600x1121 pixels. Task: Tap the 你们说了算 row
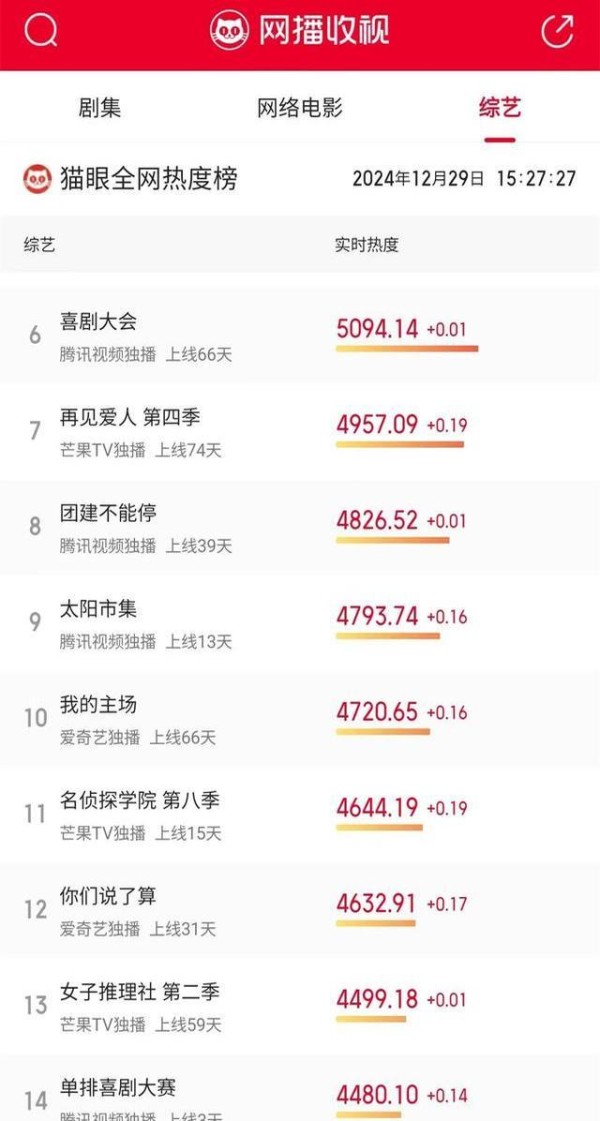pyautogui.click(x=108, y=897)
